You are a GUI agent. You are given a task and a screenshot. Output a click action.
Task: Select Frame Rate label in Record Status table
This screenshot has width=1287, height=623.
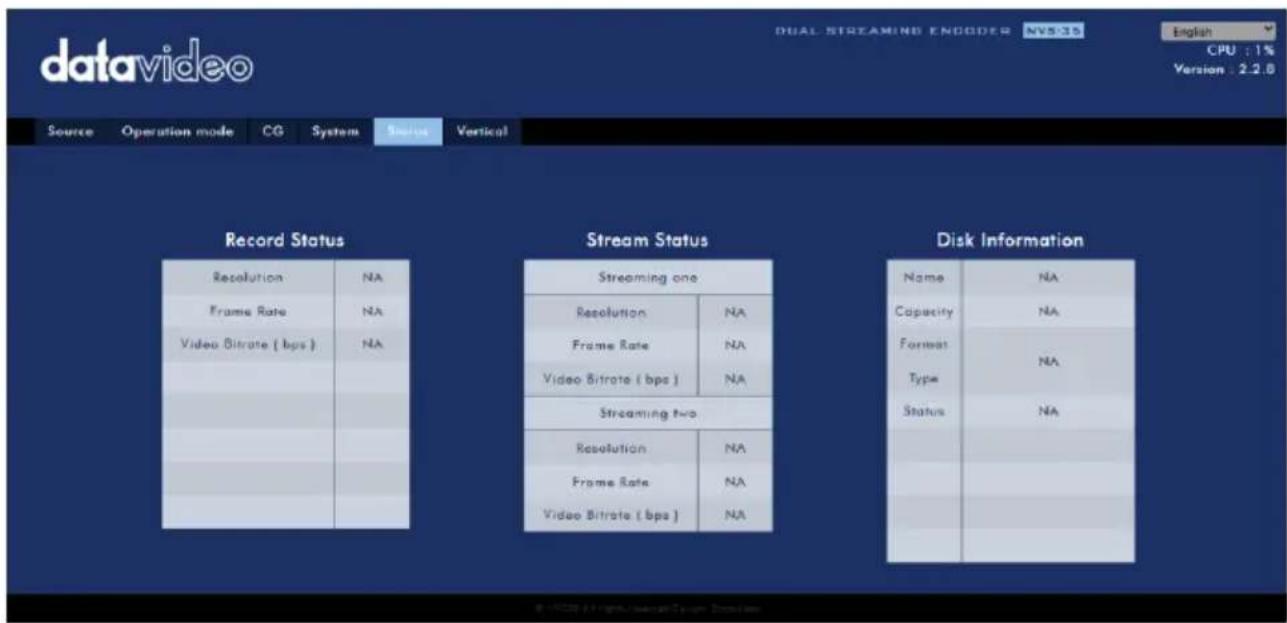point(247,311)
